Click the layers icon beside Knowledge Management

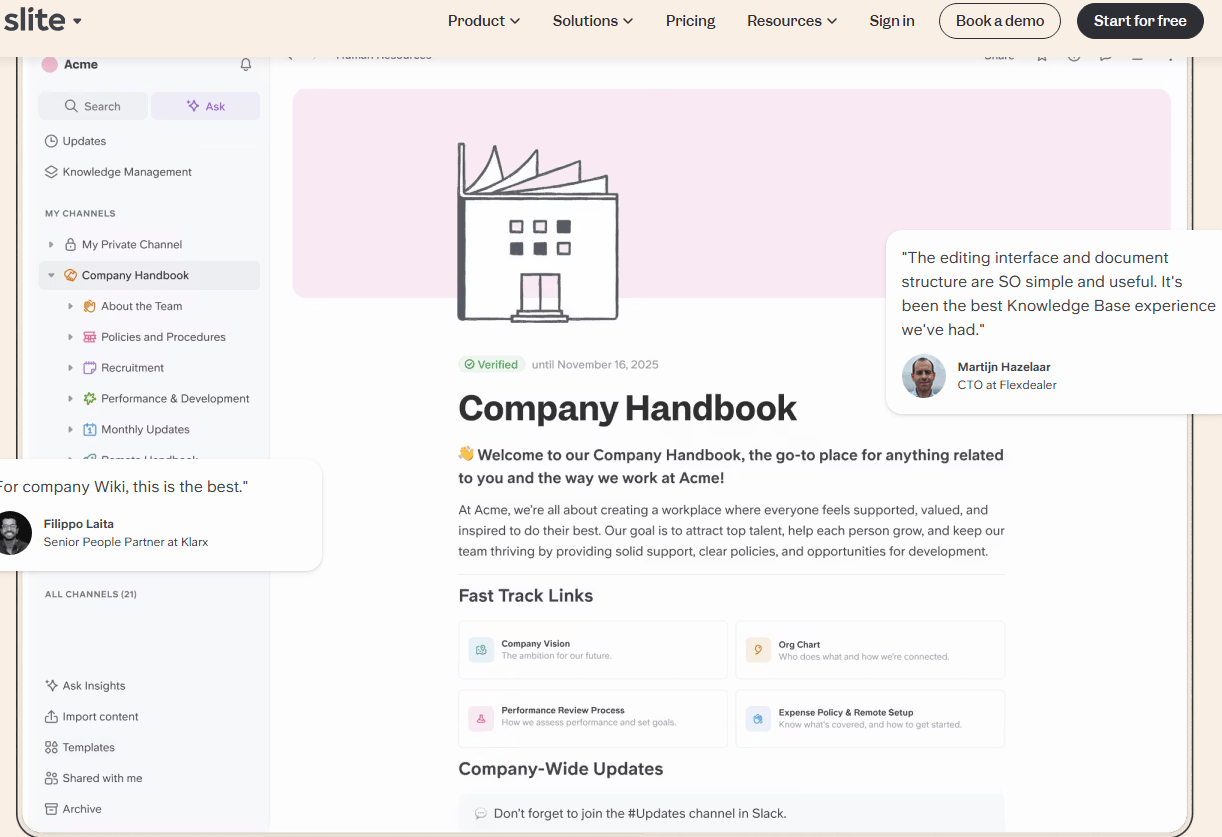52,172
